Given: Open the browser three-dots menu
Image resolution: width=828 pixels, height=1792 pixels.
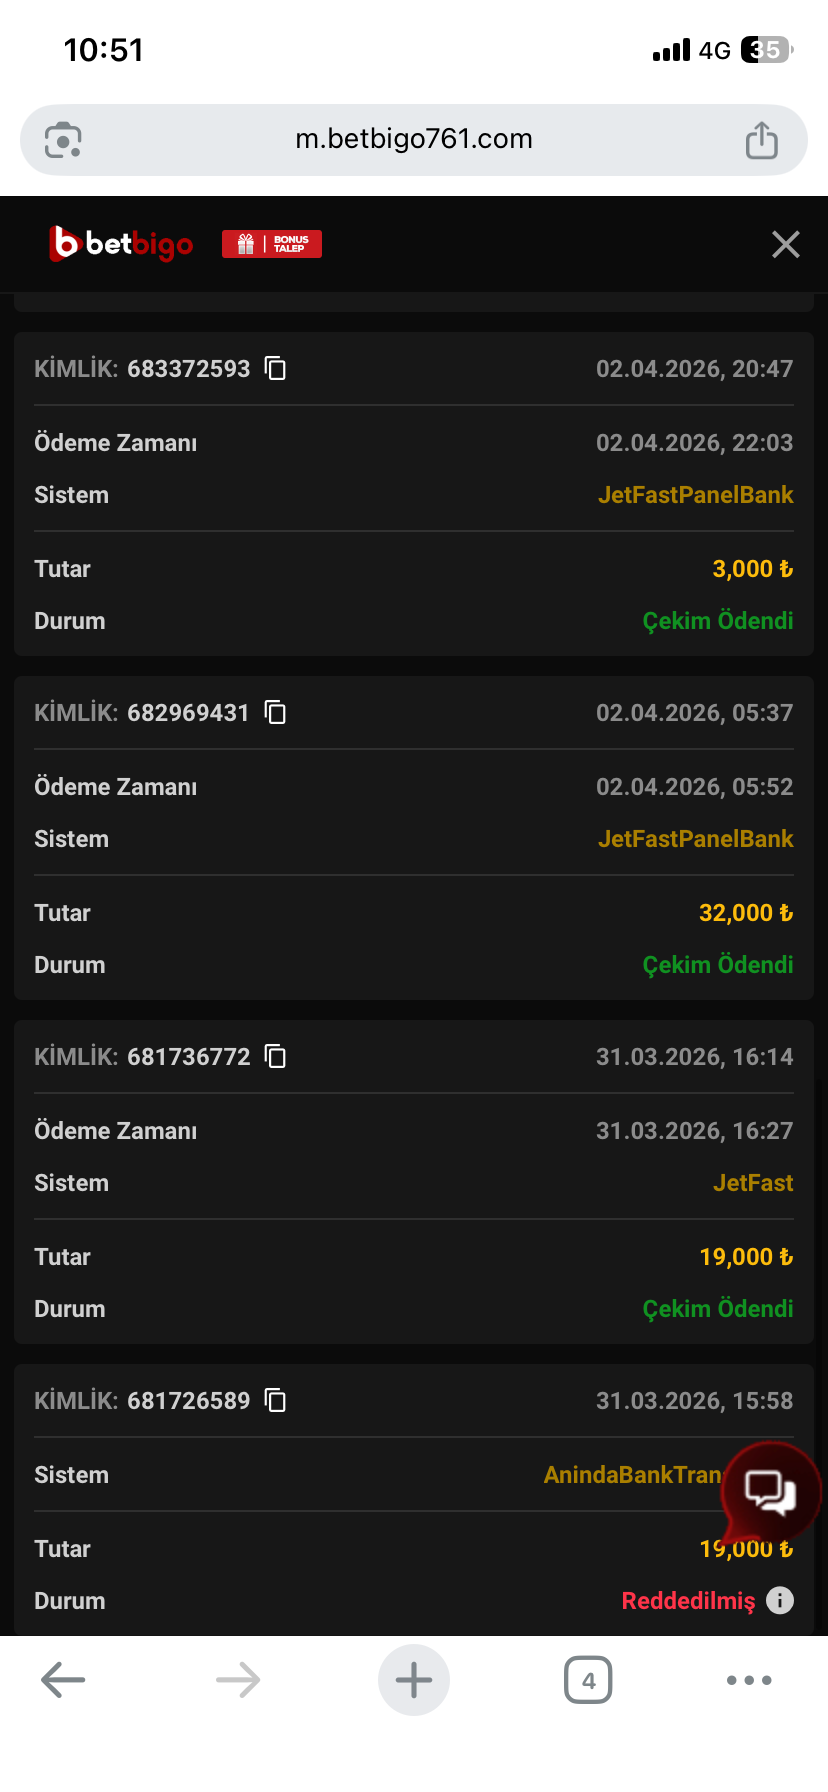Looking at the screenshot, I should tap(748, 1680).
